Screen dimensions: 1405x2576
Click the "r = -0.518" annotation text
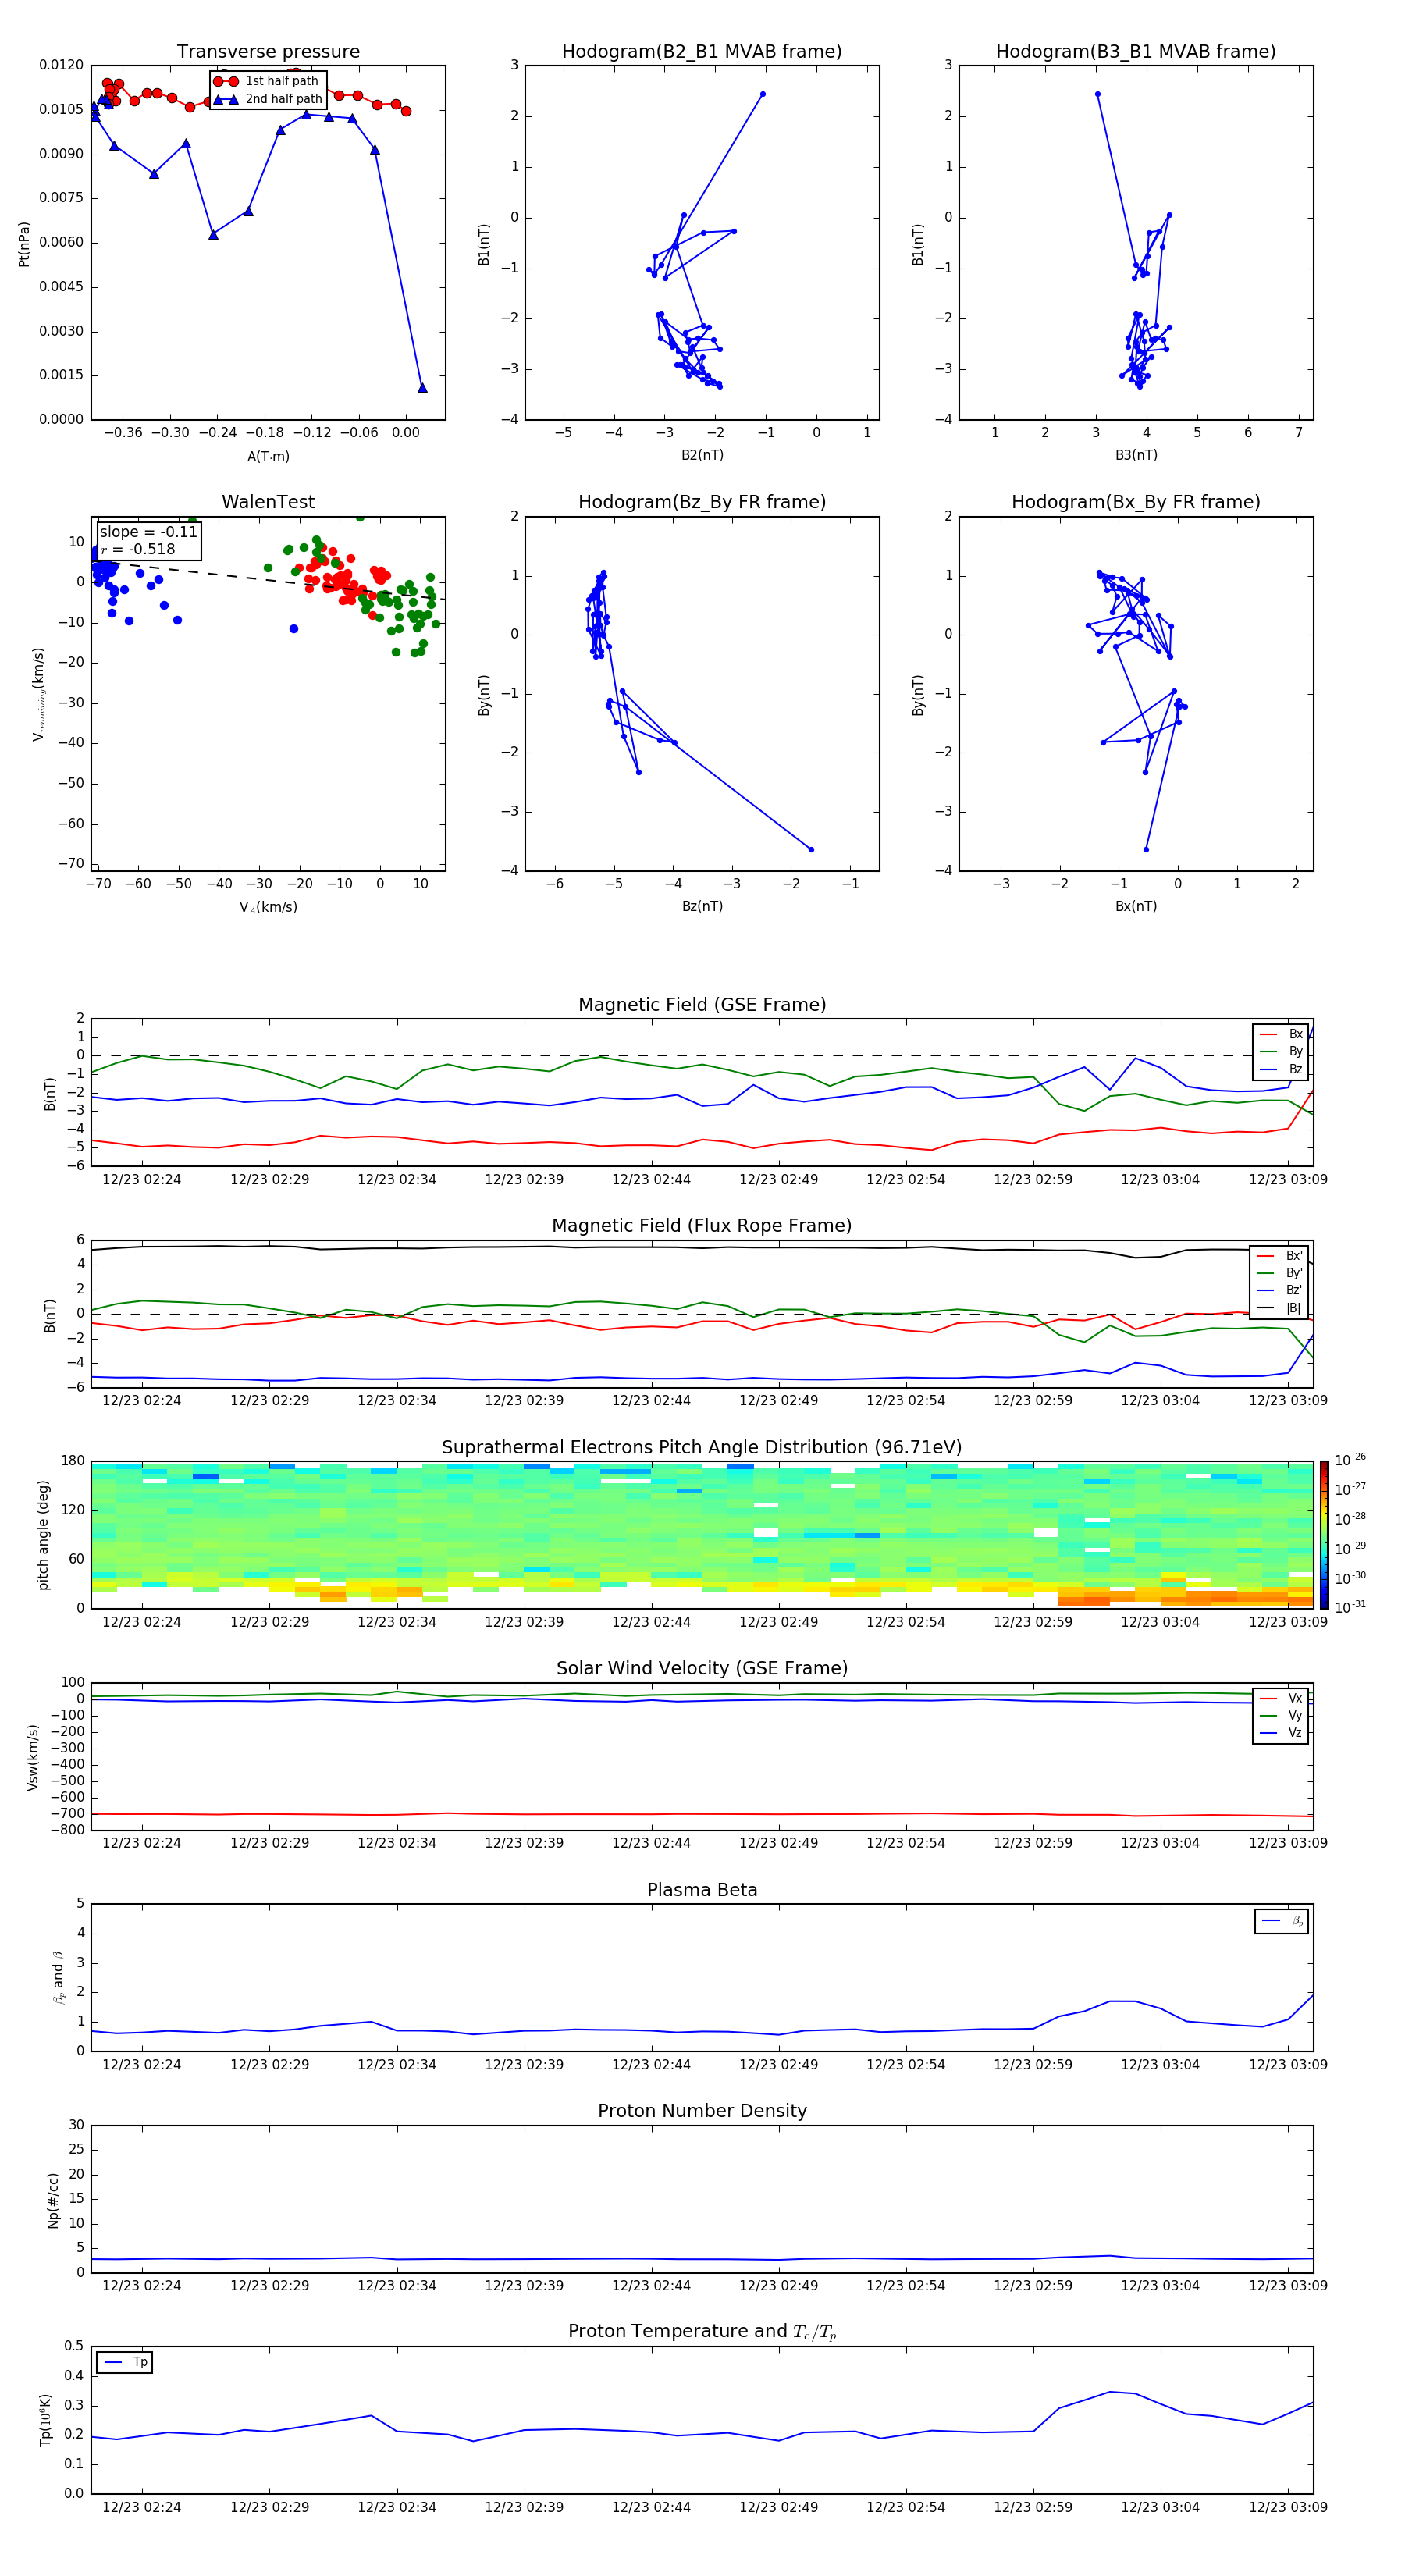pos(138,549)
